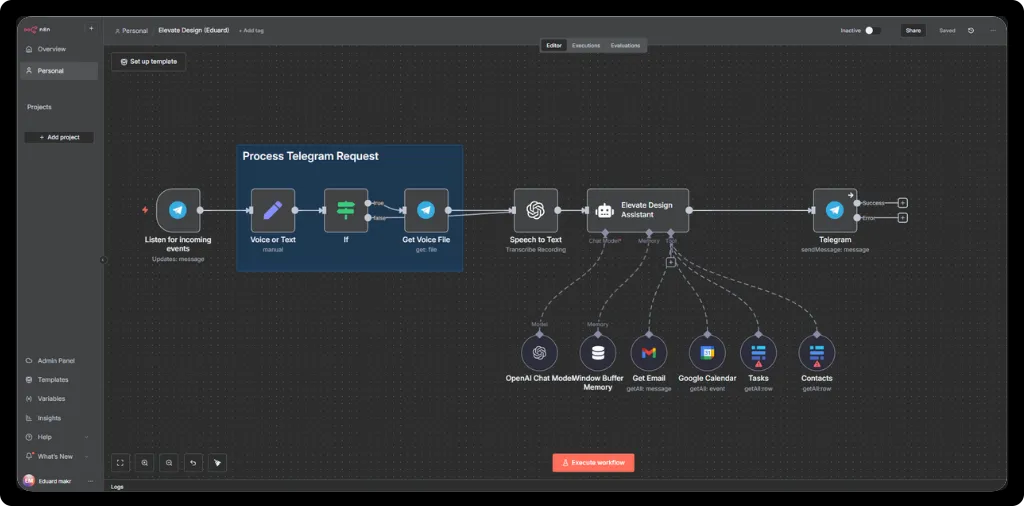This screenshot has width=1024, height=506.
Task: Click the Saved status button
Action: click(947, 31)
